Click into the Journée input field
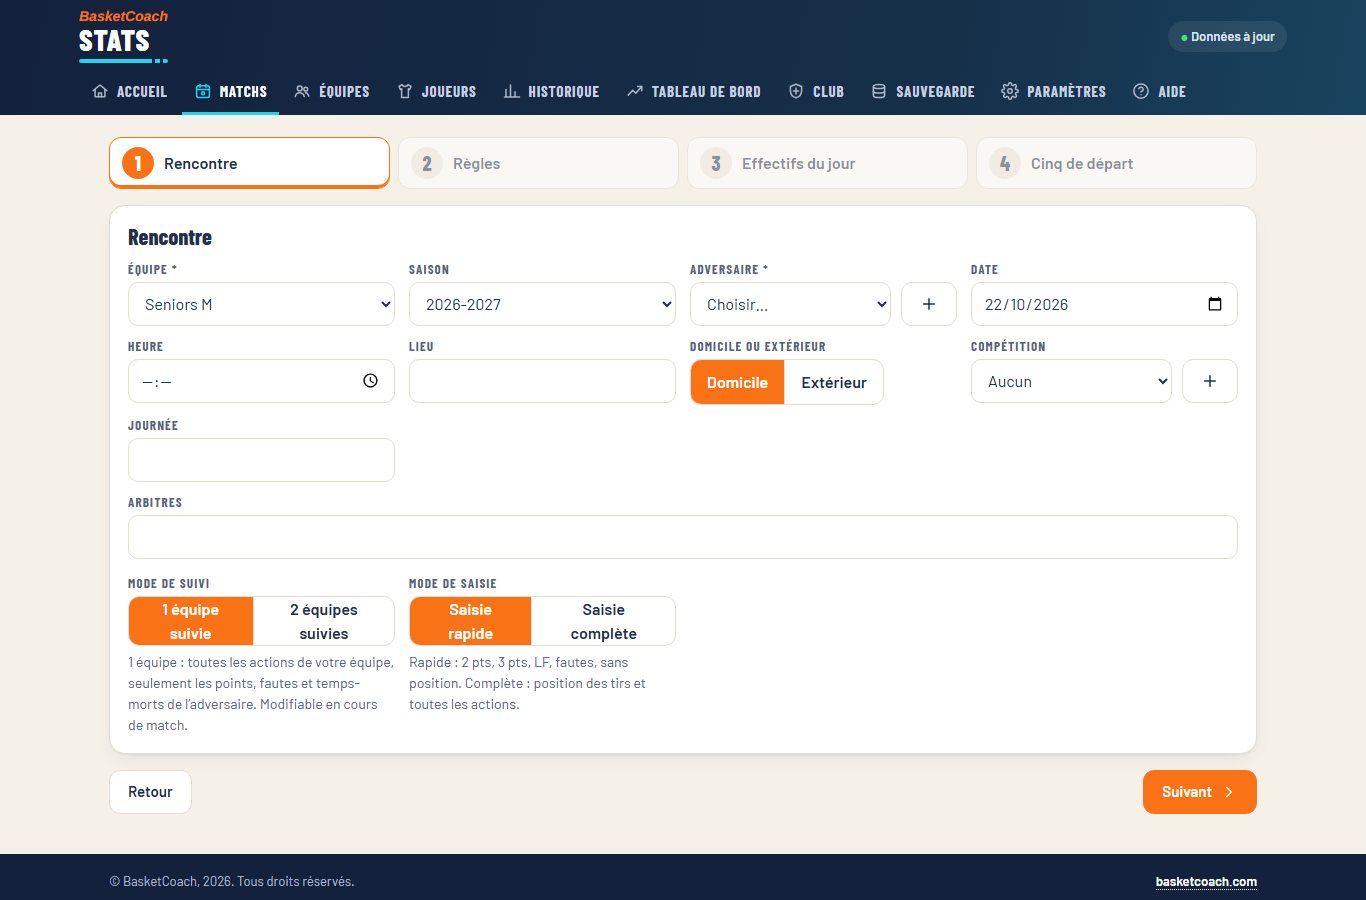Screen dimensions: 1366x900 [x=261, y=460]
